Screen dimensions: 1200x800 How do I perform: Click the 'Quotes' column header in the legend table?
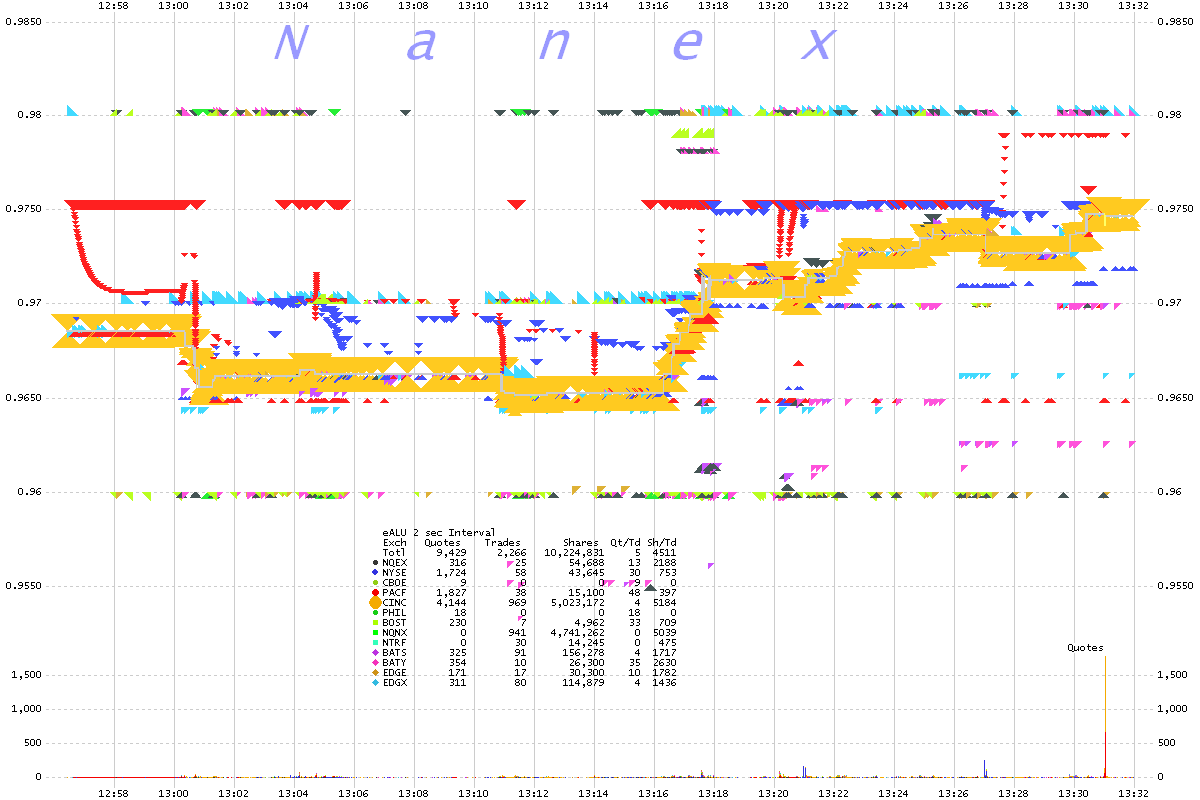442,543
